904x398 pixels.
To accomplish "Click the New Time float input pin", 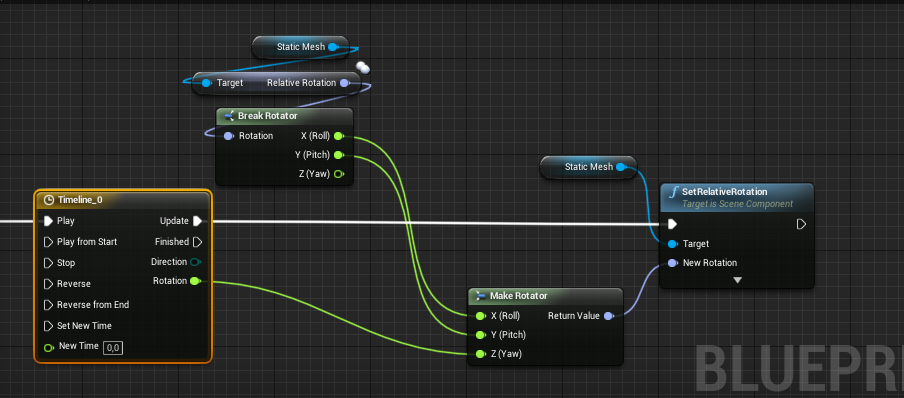I will click(49, 347).
